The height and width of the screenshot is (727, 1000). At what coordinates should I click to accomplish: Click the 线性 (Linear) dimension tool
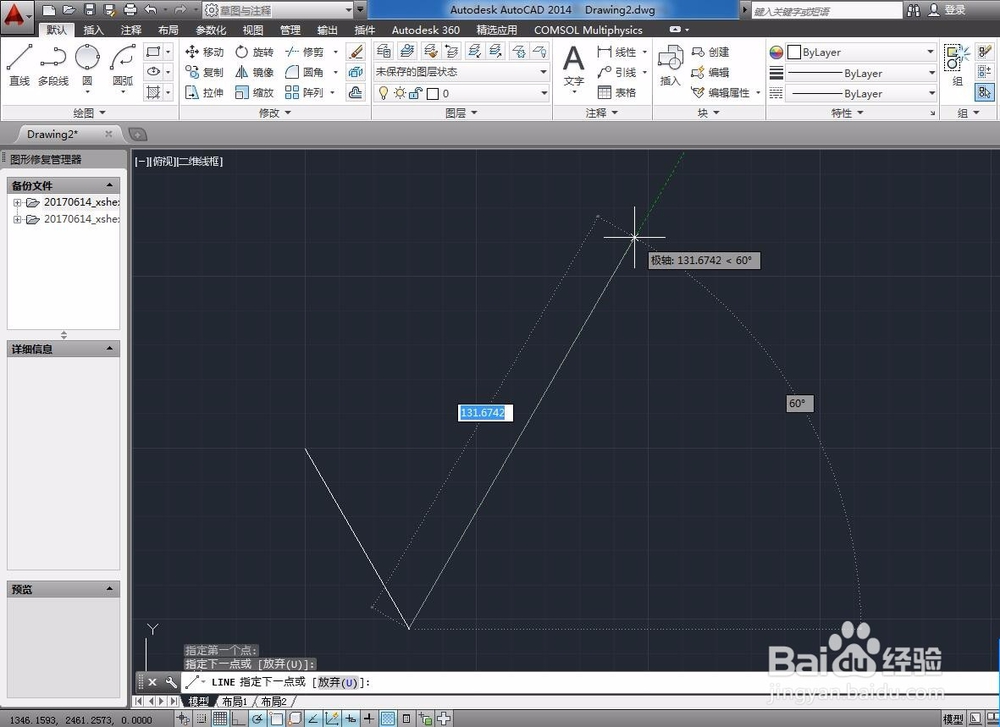pyautogui.click(x=617, y=52)
